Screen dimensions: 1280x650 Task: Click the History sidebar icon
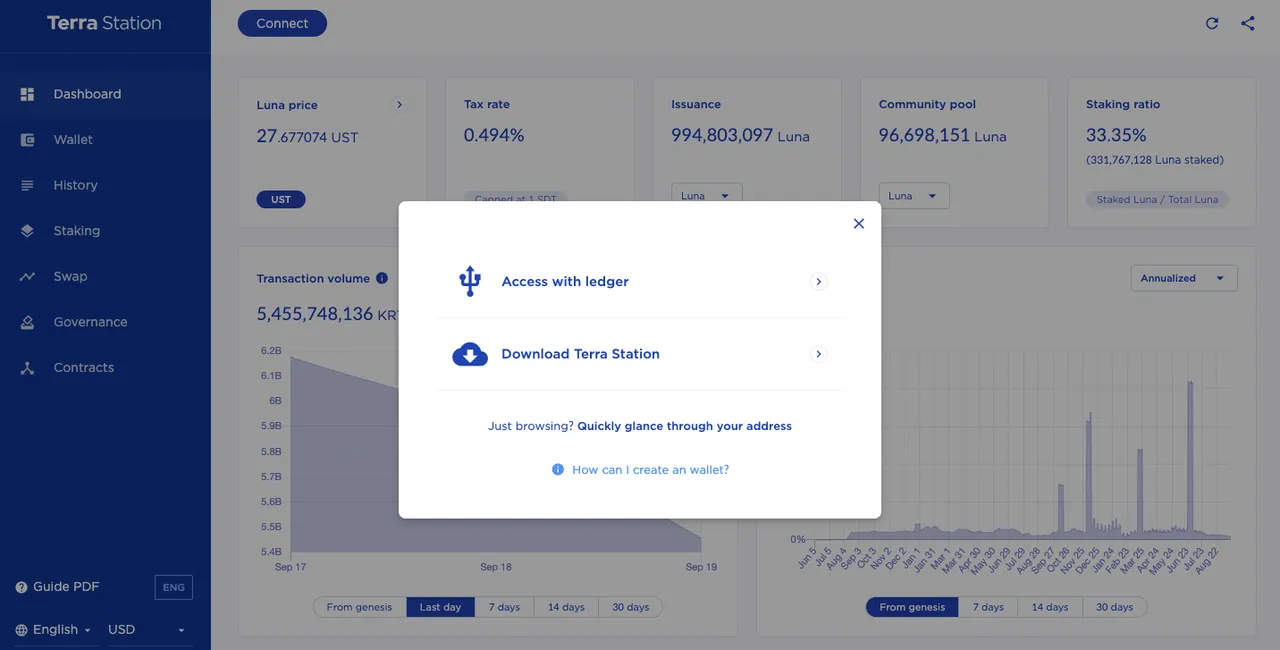pyautogui.click(x=28, y=185)
